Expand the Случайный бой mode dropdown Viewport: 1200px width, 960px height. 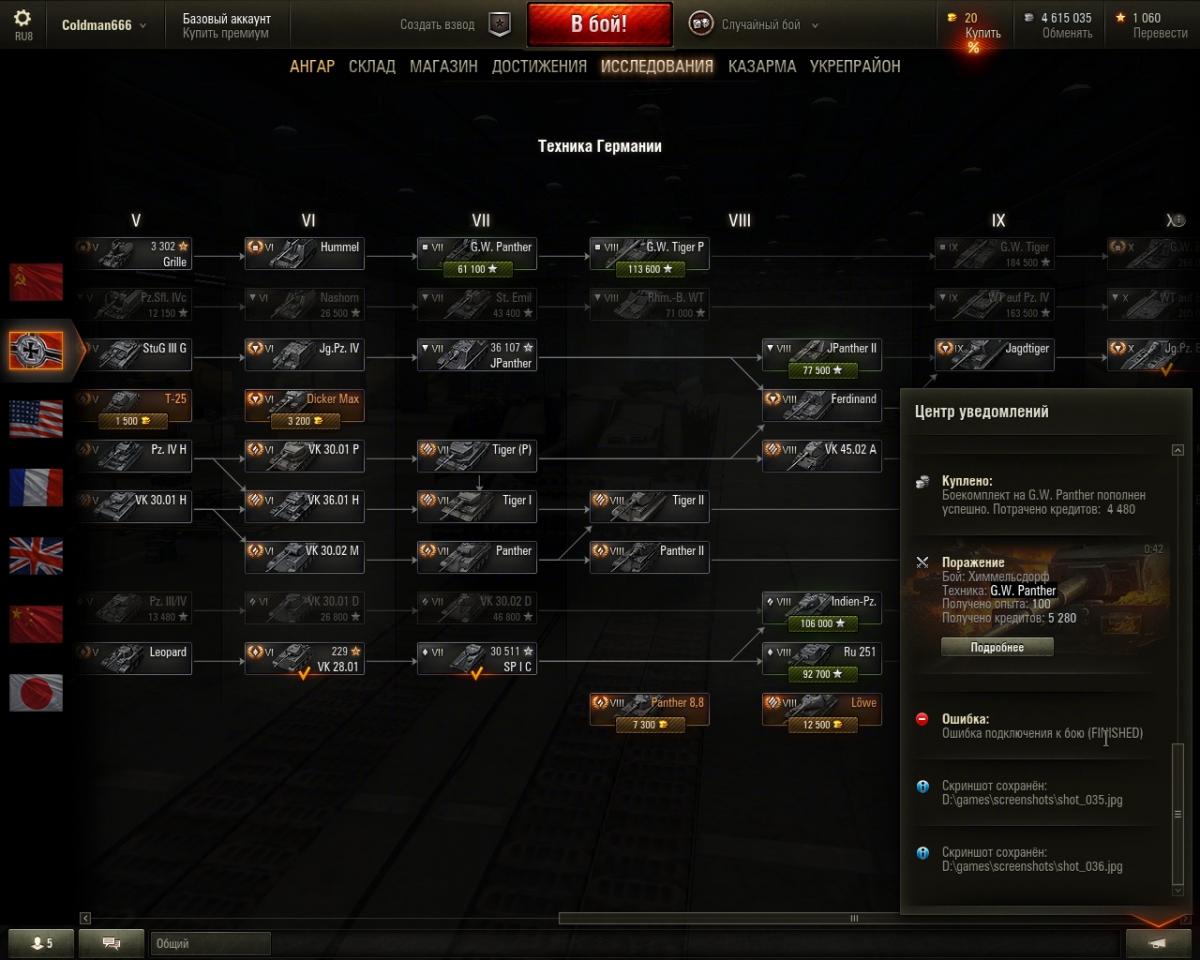(x=754, y=25)
